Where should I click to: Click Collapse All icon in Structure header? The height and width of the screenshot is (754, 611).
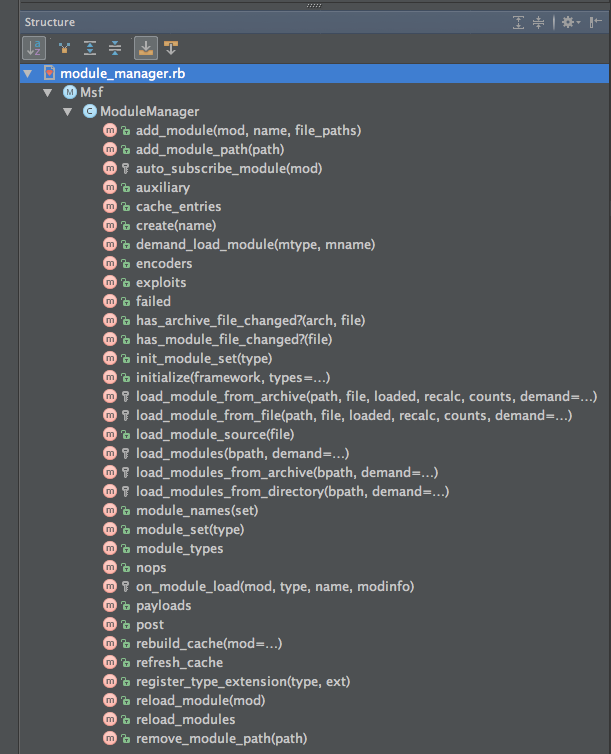pos(538,22)
